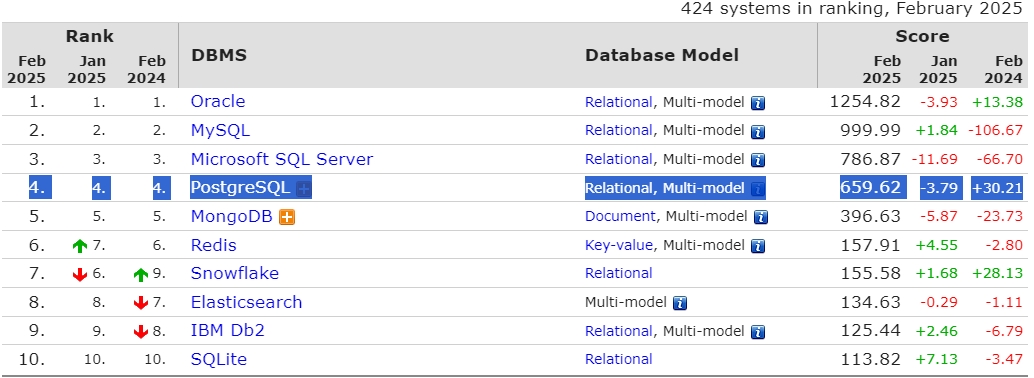Click the -11.69 monthly change value
Screen dimensions: 1034x378
pyautogui.click(x=934, y=159)
